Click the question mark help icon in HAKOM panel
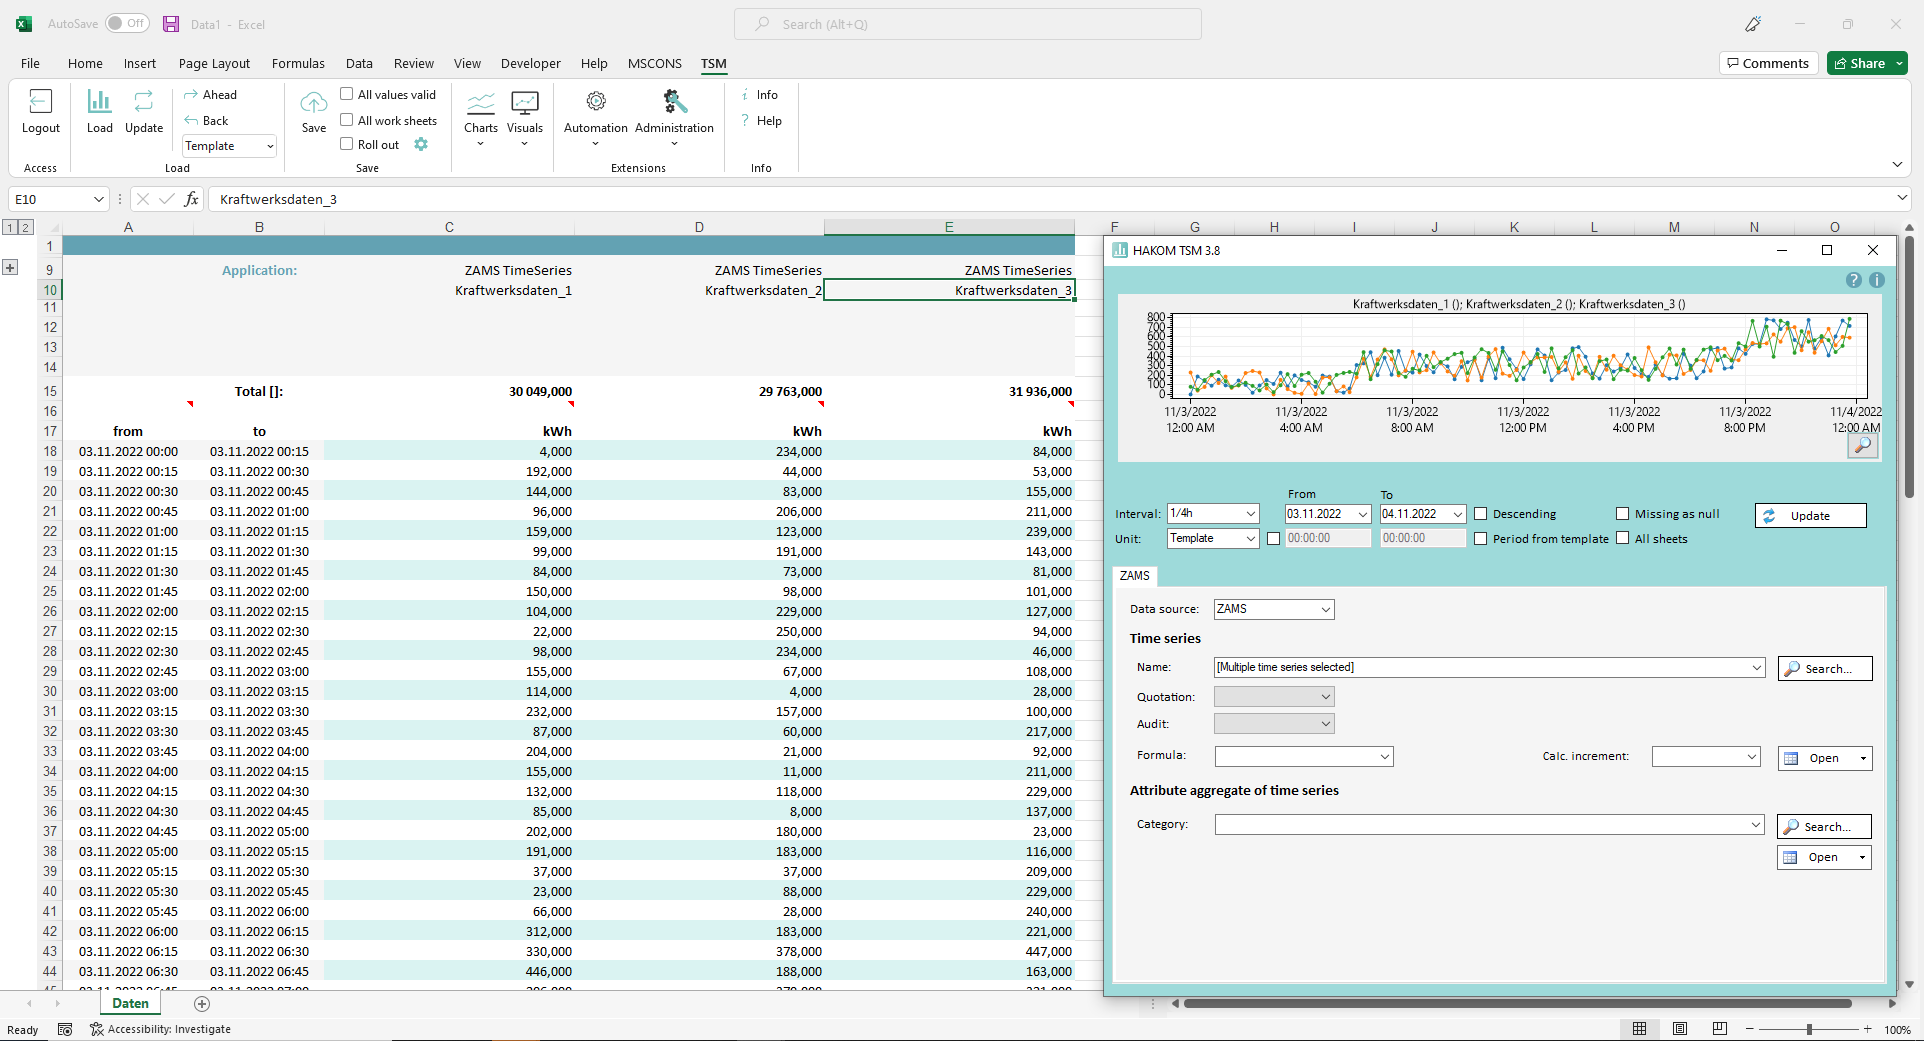This screenshot has width=1924, height=1041. pos(1854,280)
